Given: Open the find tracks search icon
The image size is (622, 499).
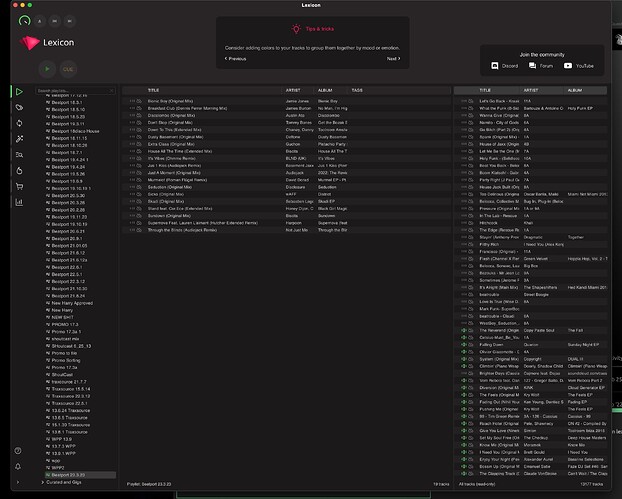Looking at the screenshot, I should [x=18, y=155].
